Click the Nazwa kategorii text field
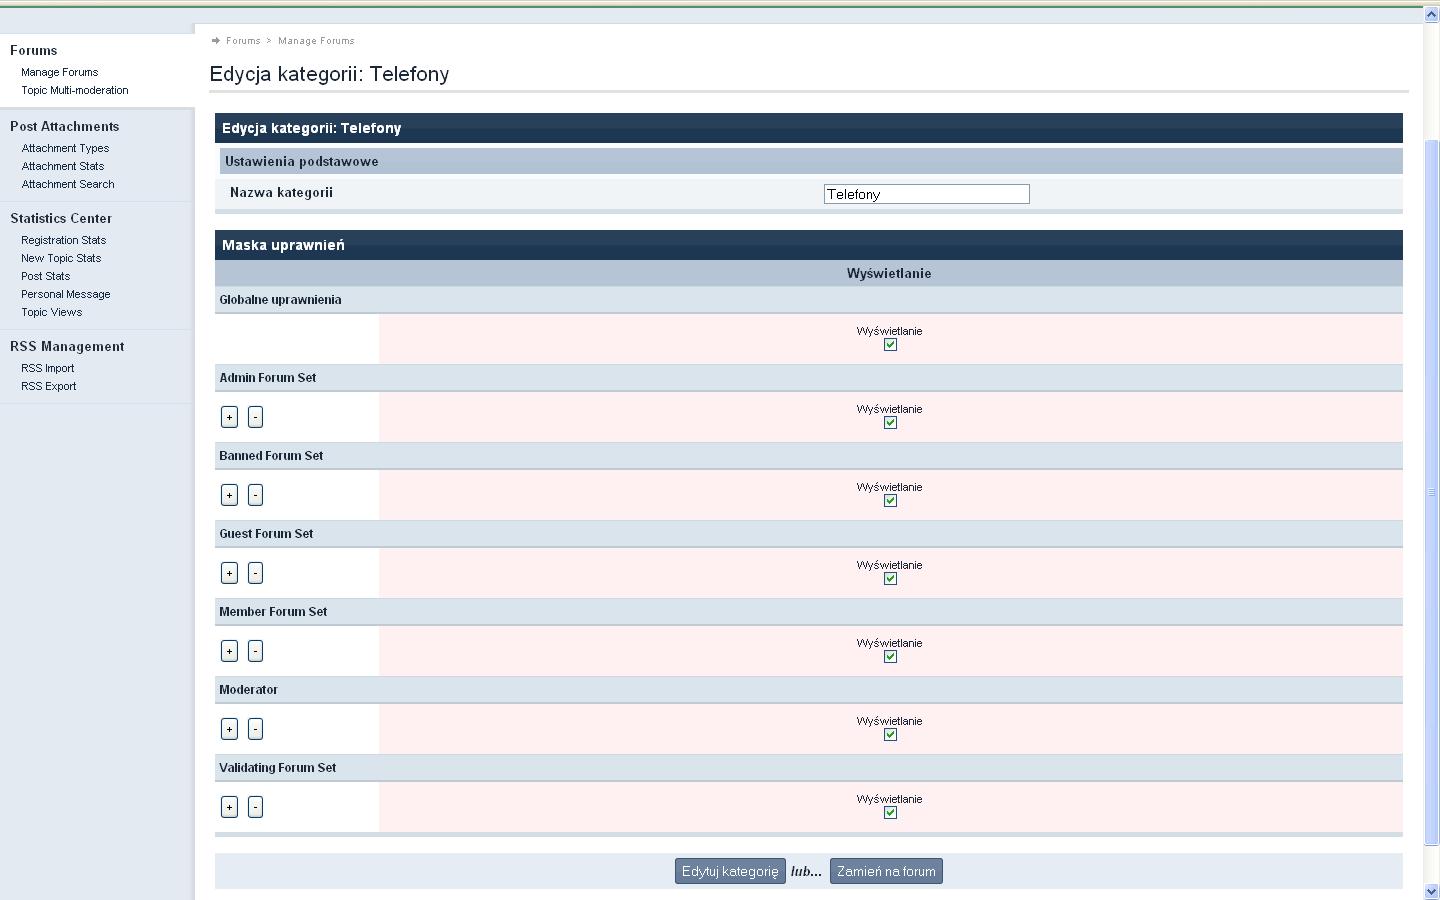Viewport: 1440px width, 900px height. point(926,194)
